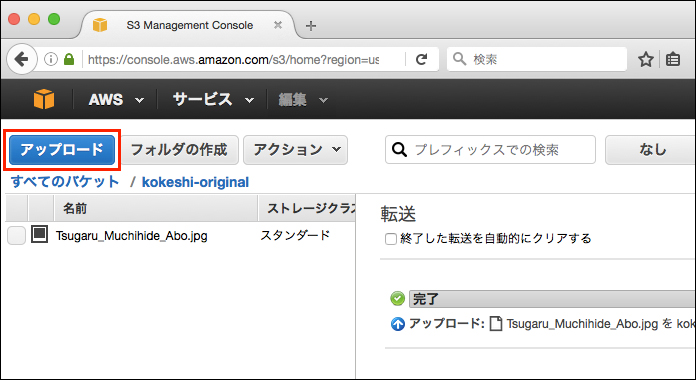Open the 編集 dropdown

[303, 100]
